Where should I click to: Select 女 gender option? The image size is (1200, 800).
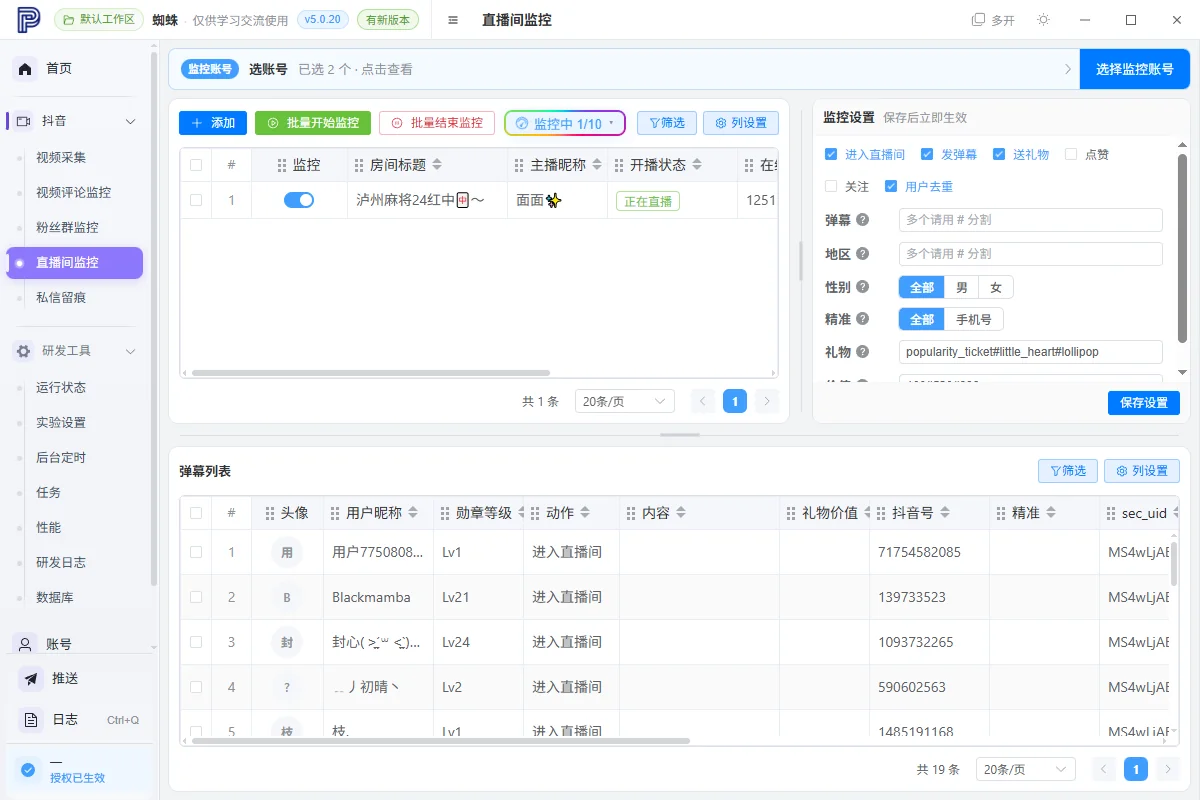pyautogui.click(x=996, y=288)
